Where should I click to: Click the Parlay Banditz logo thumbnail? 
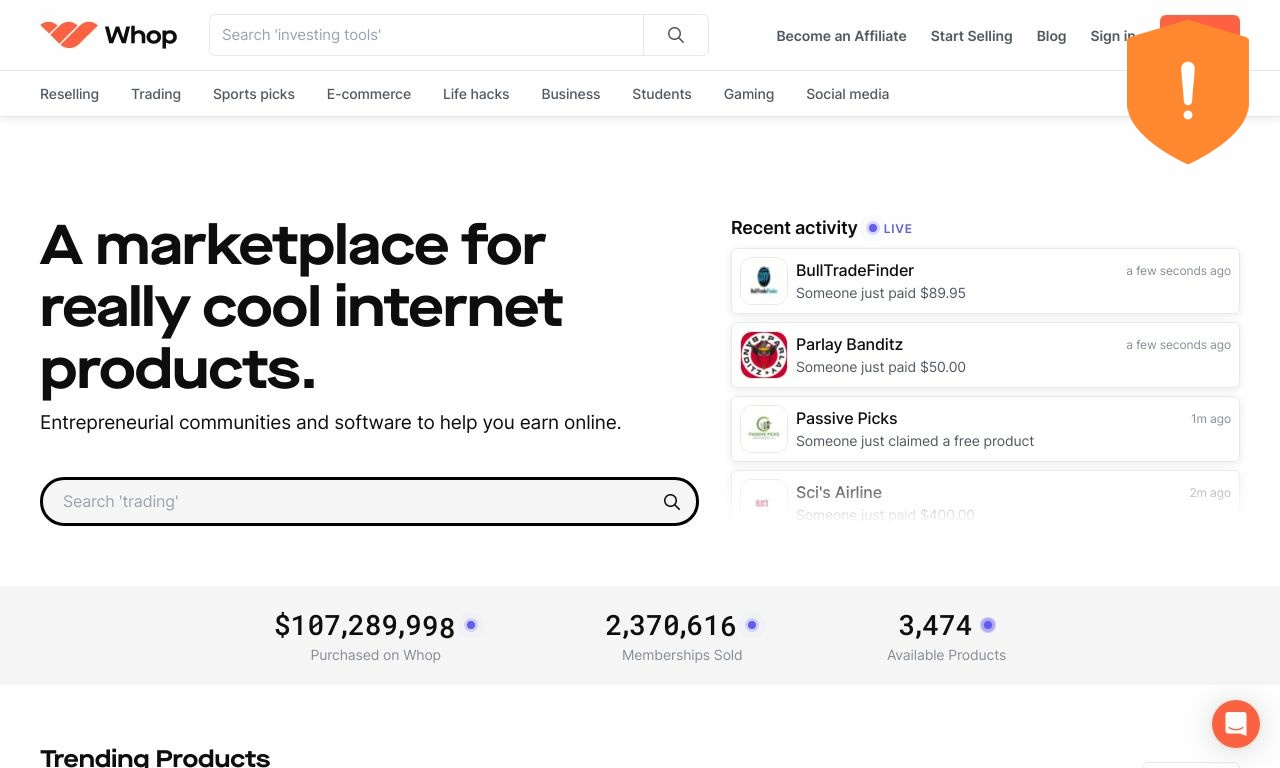click(764, 355)
